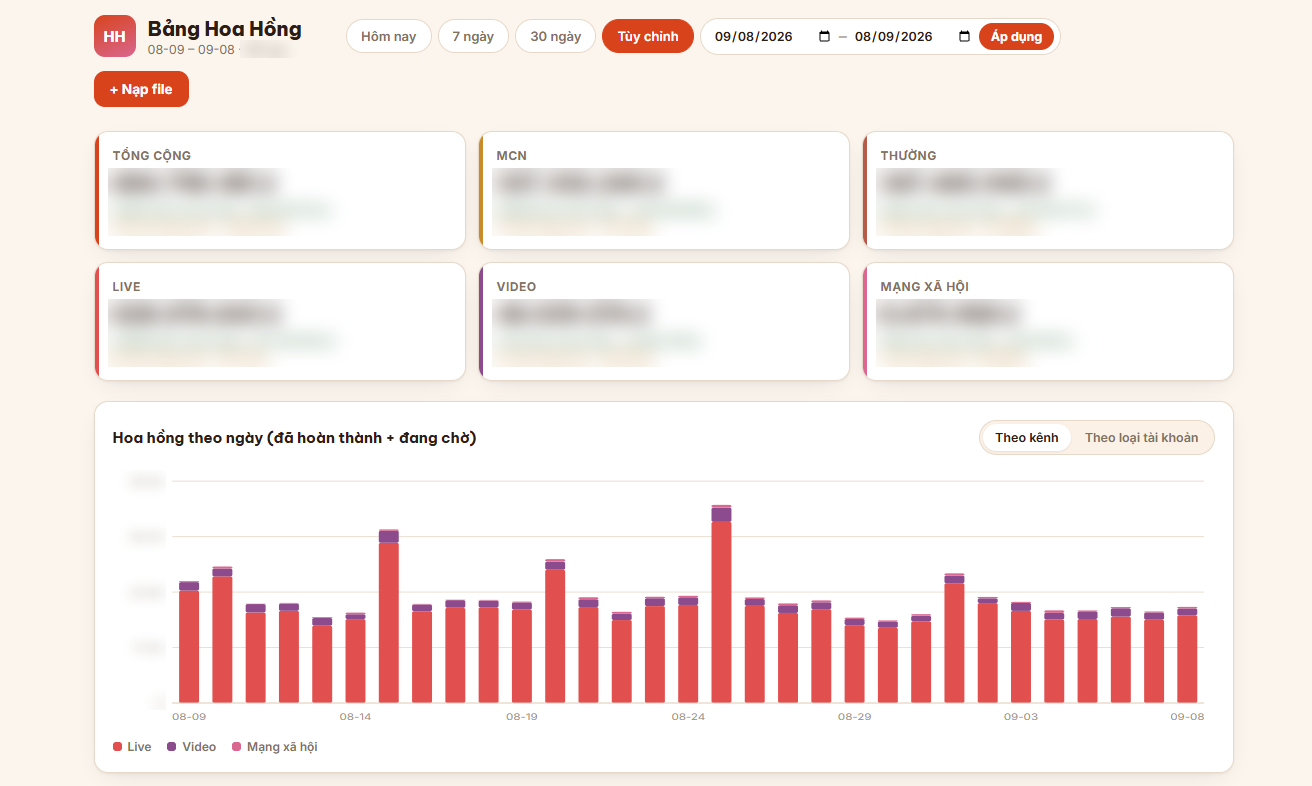Click the 08-14 axis label
The height and width of the screenshot is (786, 1312).
pyautogui.click(x=355, y=717)
